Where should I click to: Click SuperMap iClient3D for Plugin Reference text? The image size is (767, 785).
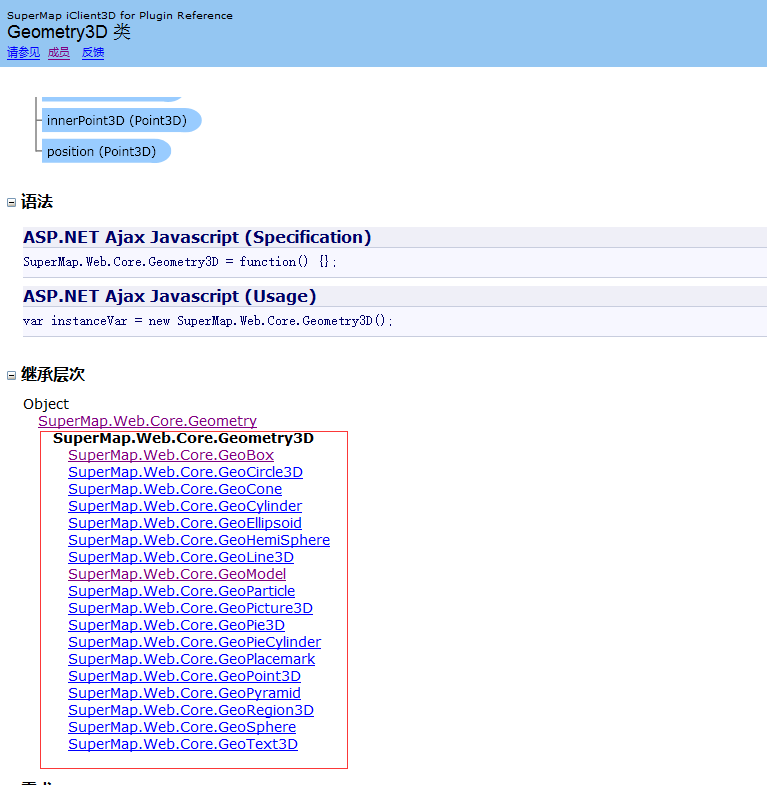point(120,16)
